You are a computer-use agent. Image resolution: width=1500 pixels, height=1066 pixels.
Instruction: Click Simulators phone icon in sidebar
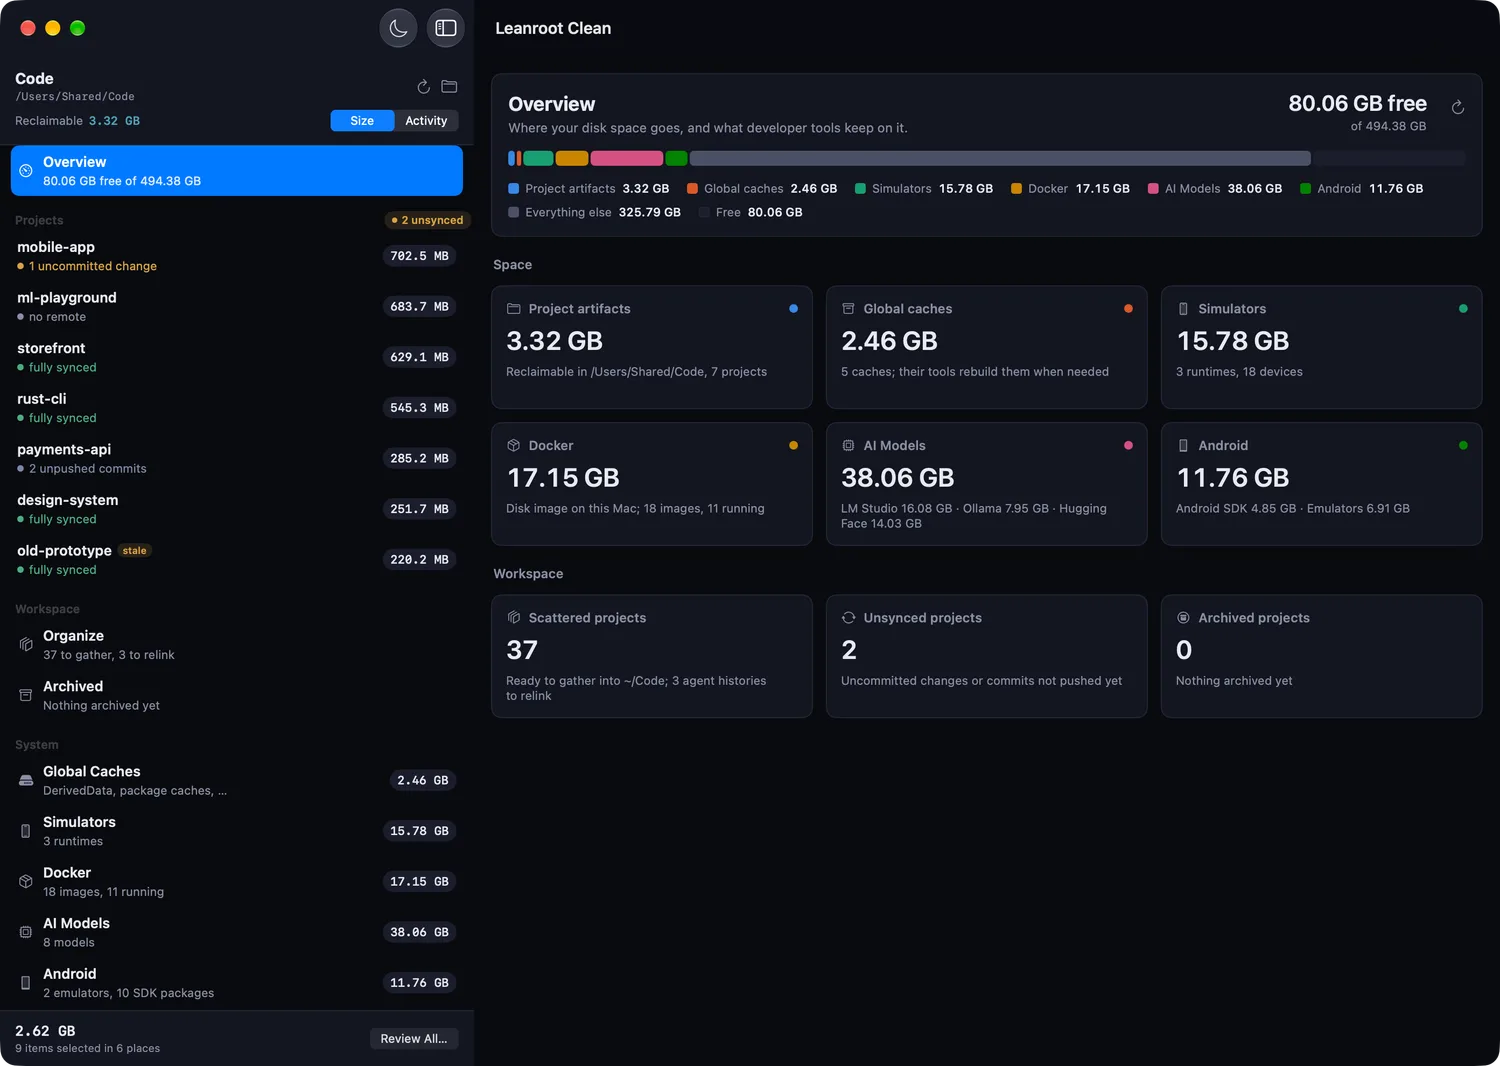(x=26, y=831)
